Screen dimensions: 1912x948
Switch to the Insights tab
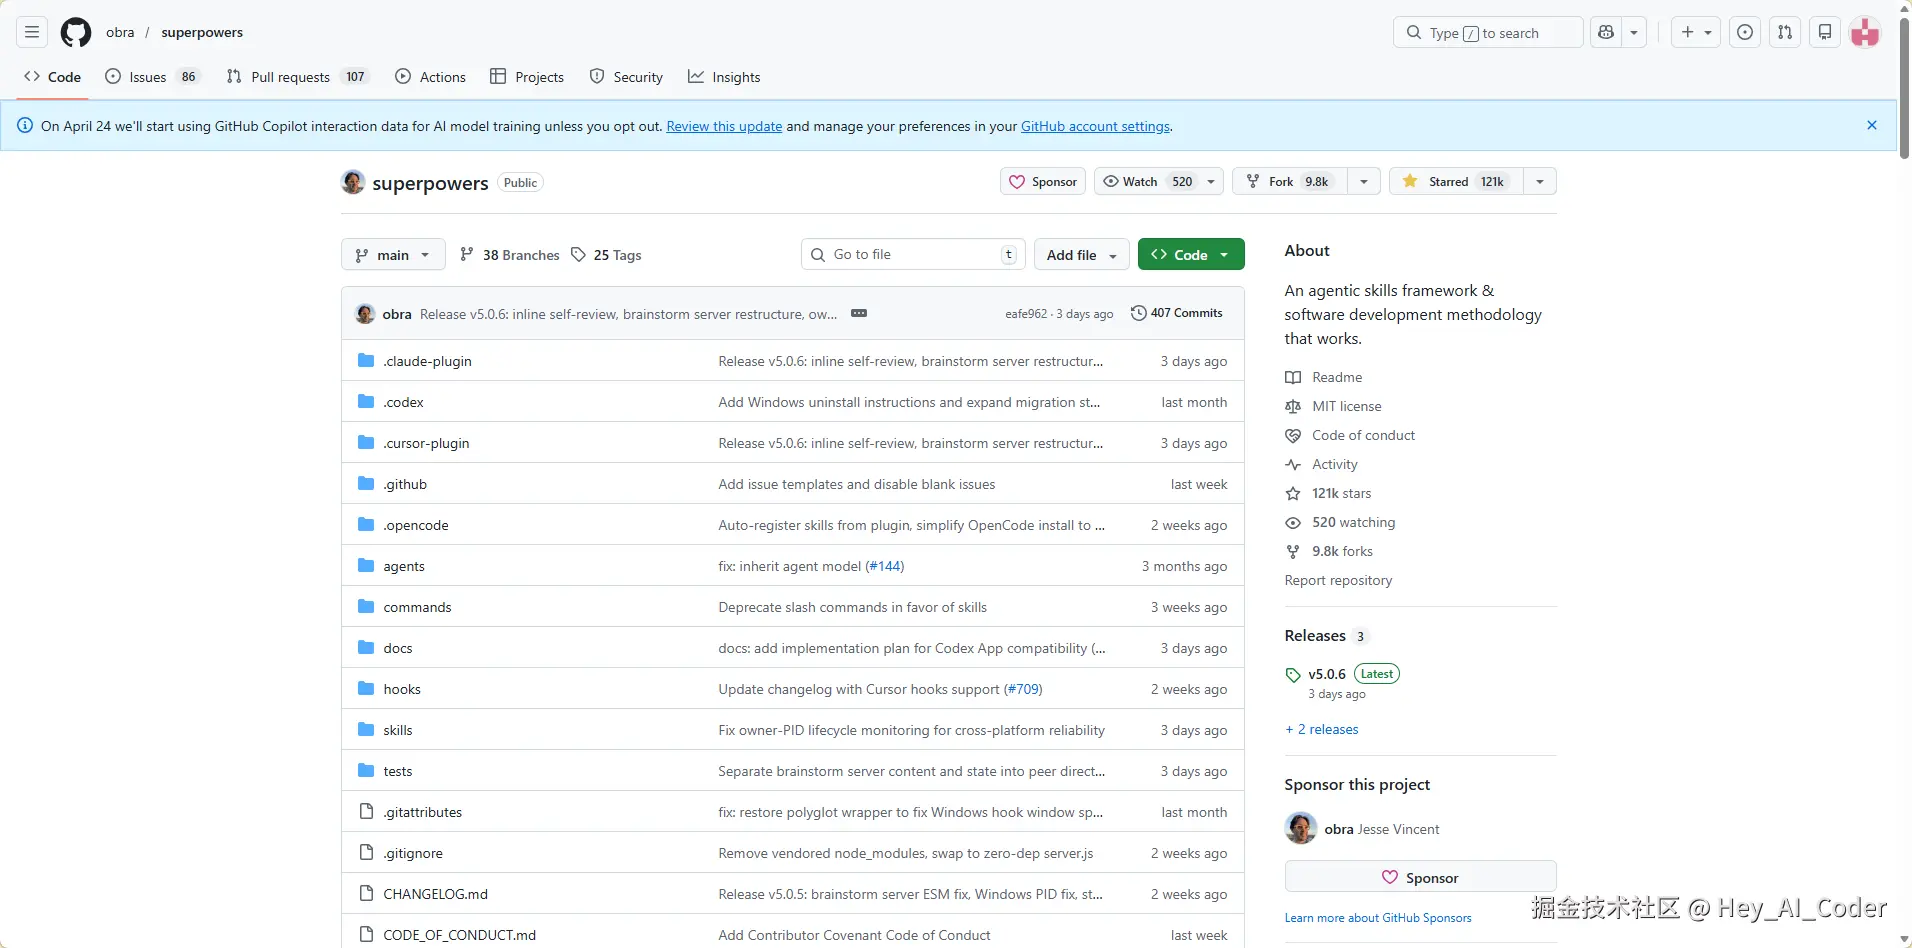(724, 77)
